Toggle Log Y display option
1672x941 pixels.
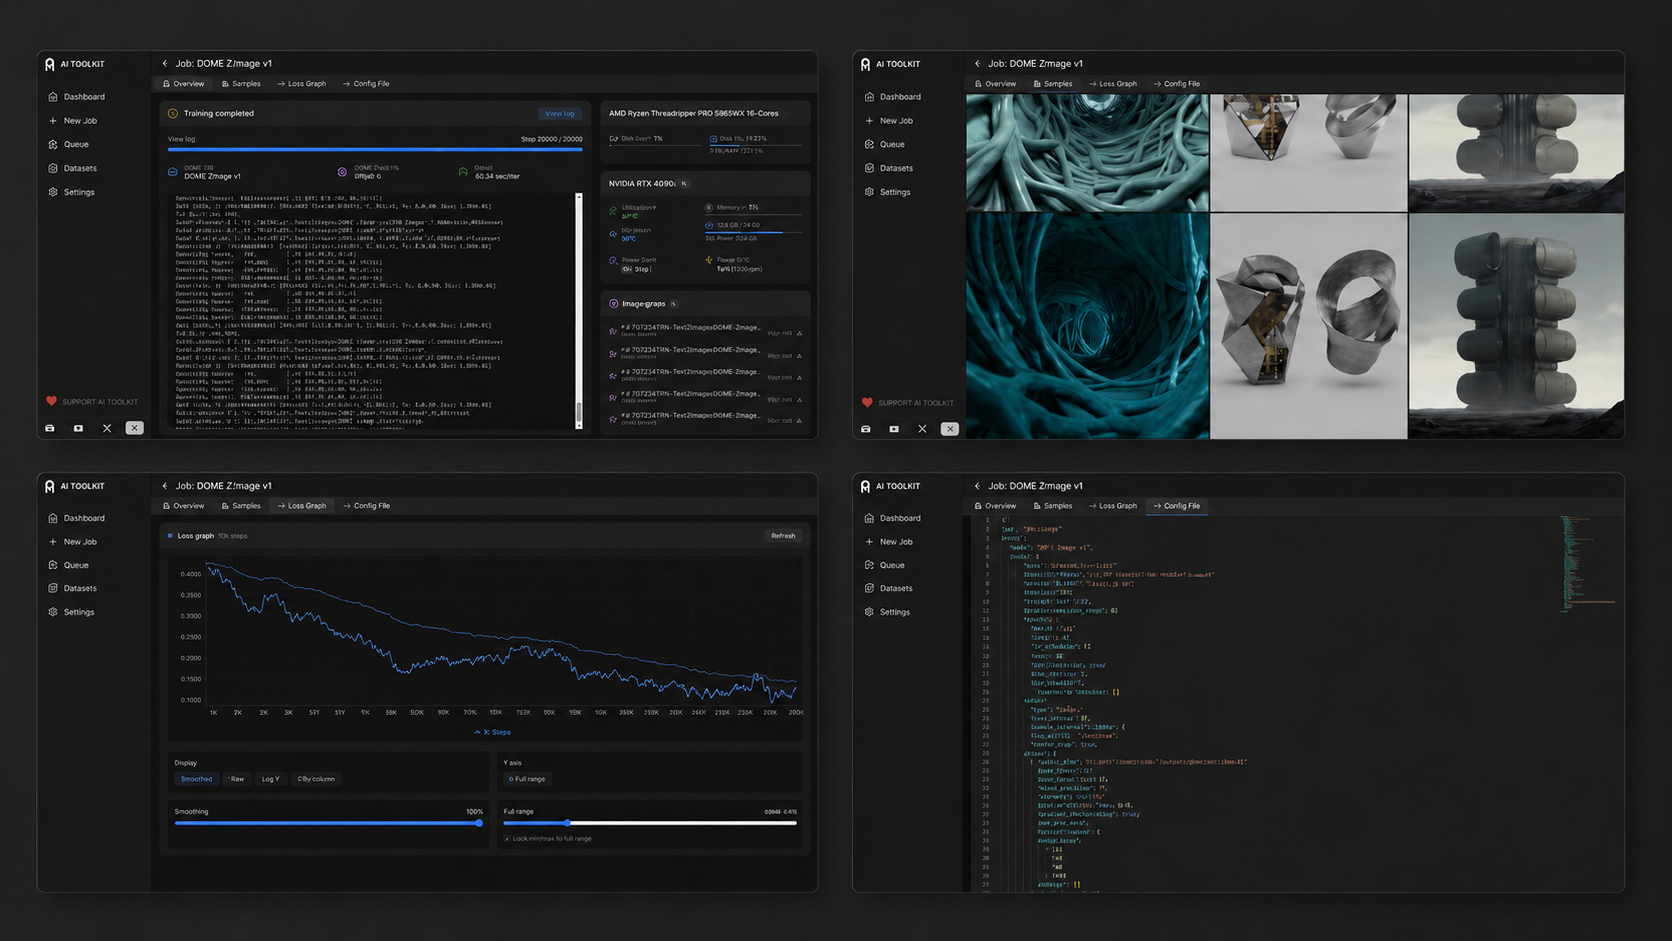[x=270, y=779]
